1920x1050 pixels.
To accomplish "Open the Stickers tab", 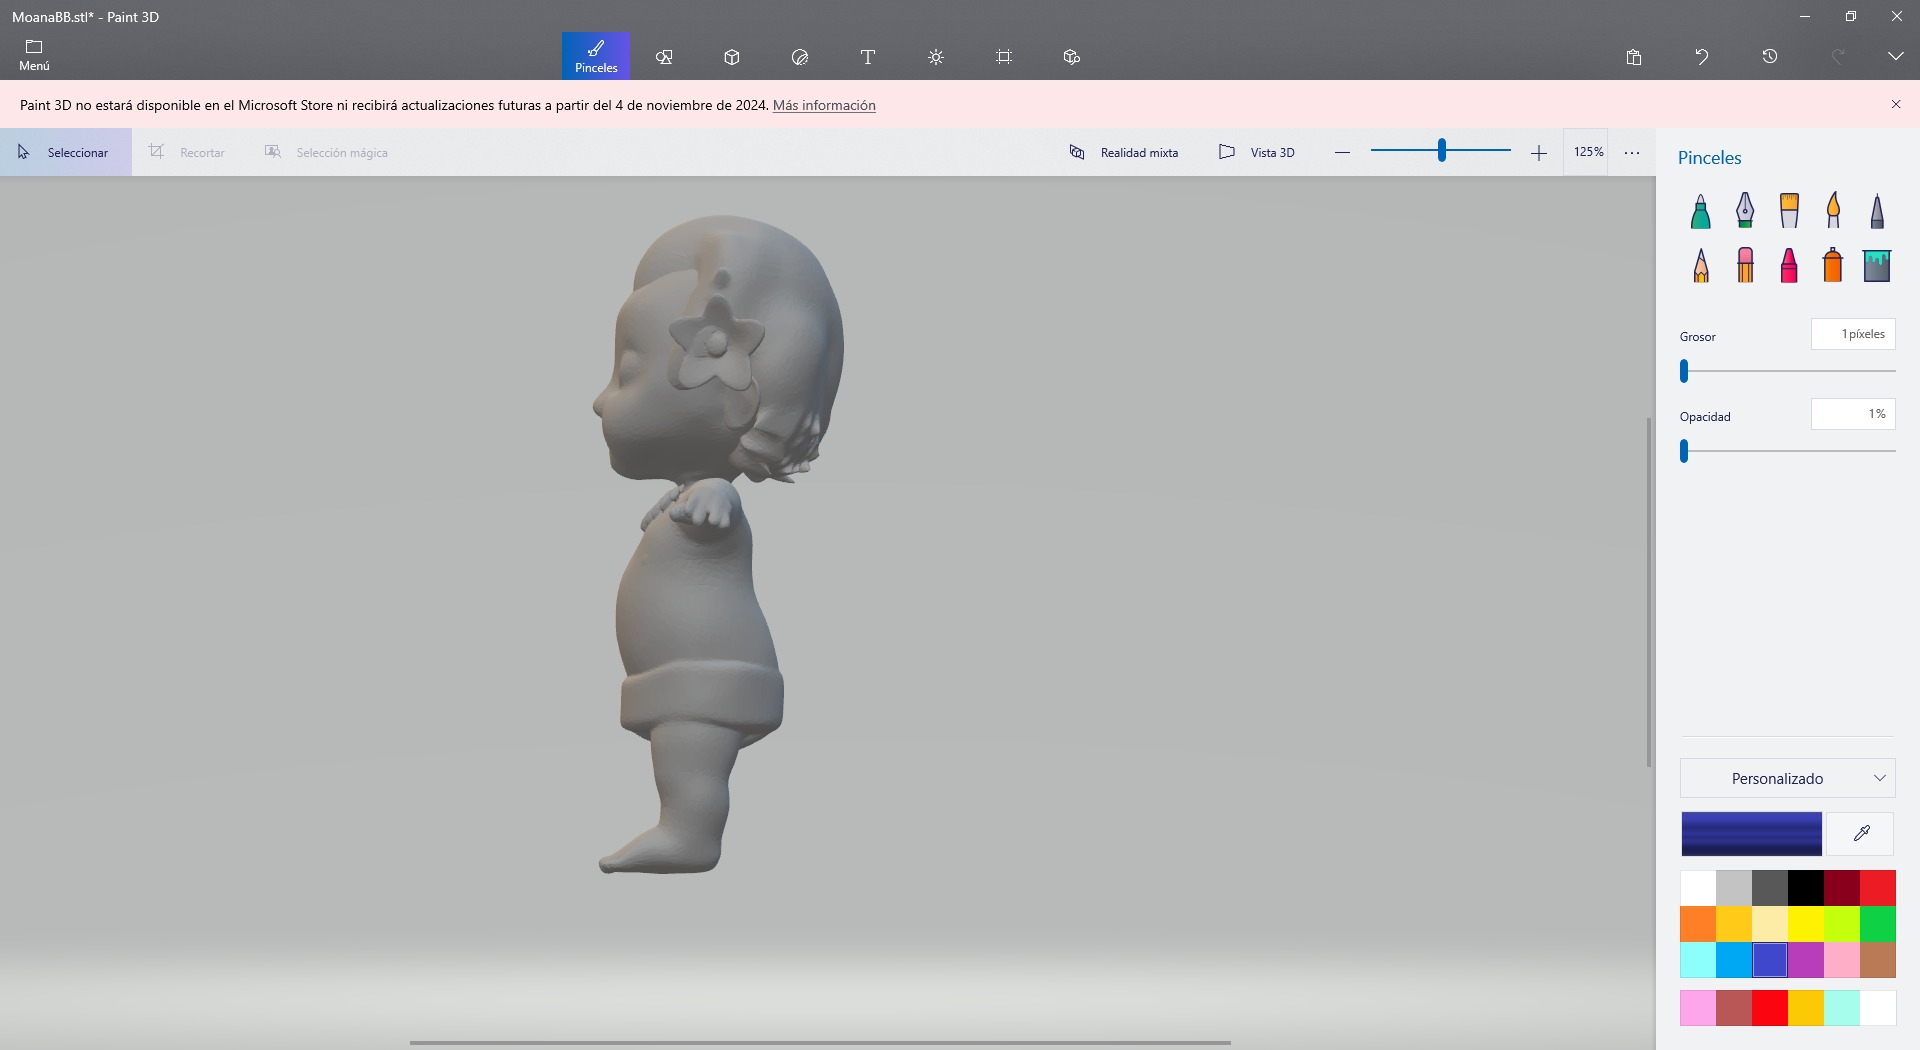I will (800, 57).
